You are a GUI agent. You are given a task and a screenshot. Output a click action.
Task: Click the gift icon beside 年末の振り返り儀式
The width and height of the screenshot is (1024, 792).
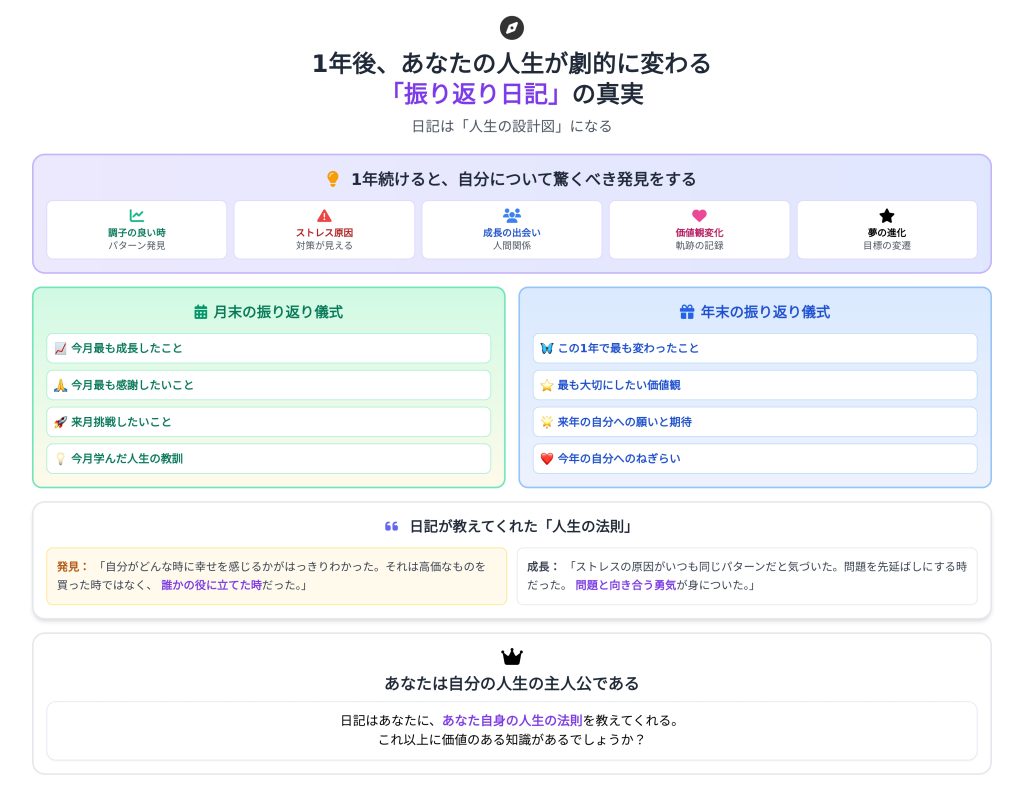tap(687, 312)
